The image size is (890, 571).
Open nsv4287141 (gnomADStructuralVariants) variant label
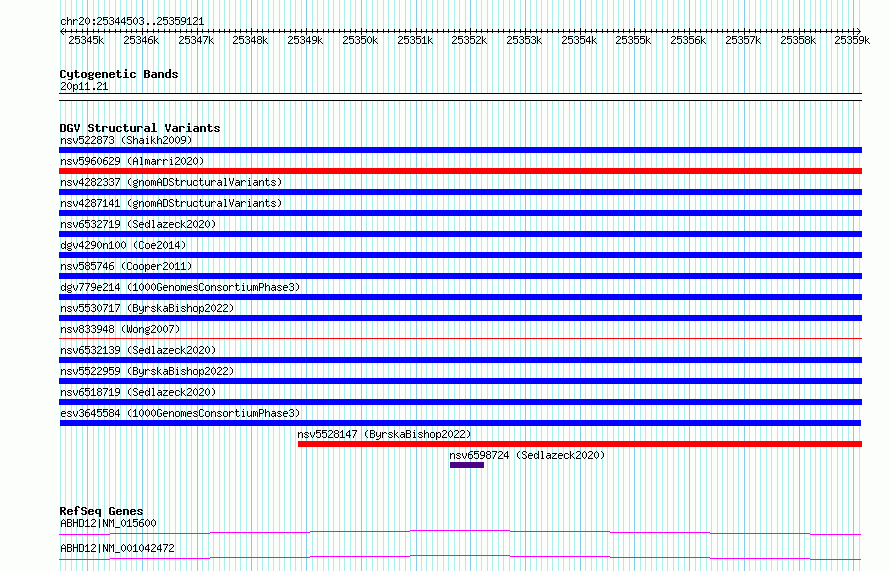point(171,203)
